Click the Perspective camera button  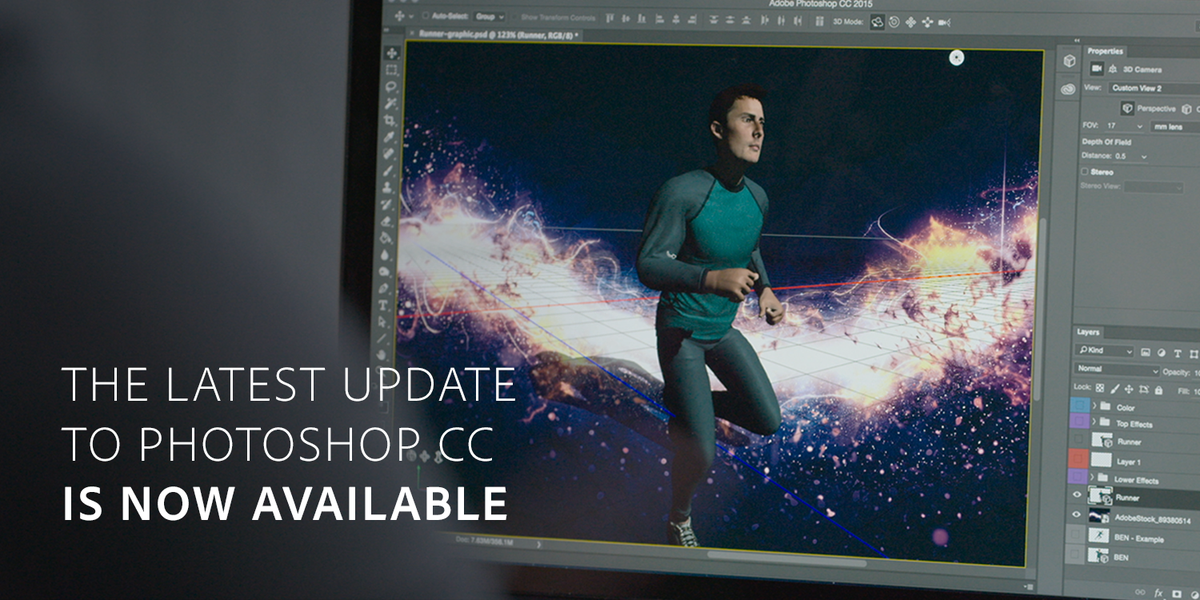point(1127,108)
